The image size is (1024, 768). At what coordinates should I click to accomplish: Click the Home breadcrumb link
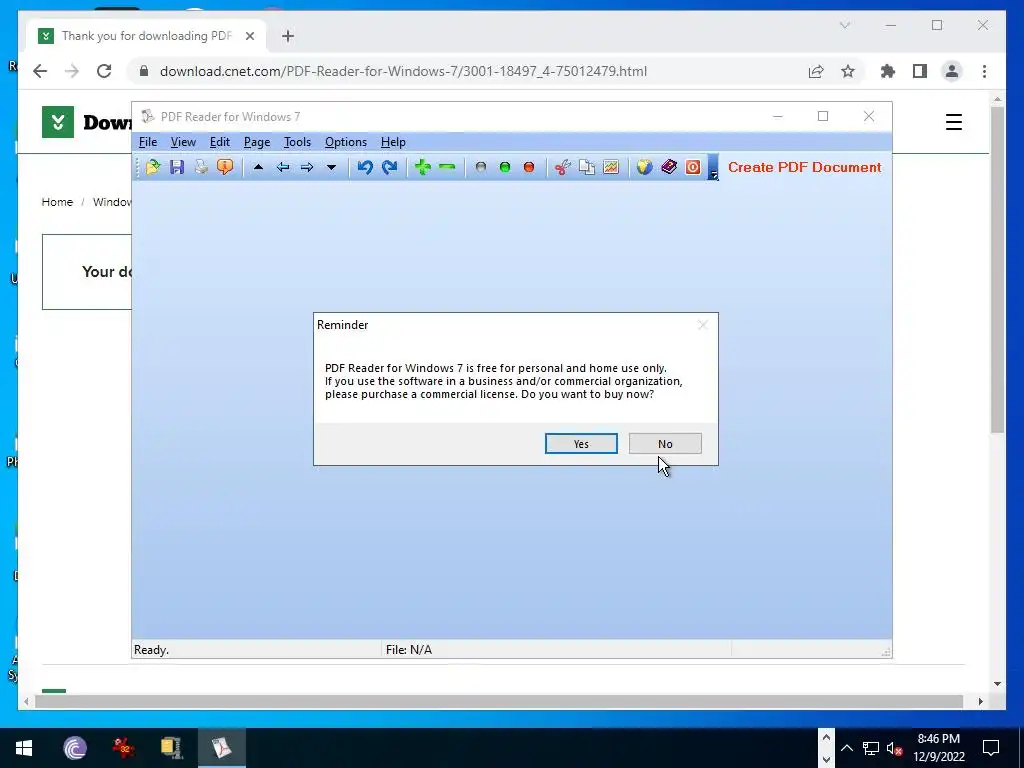[x=57, y=202]
